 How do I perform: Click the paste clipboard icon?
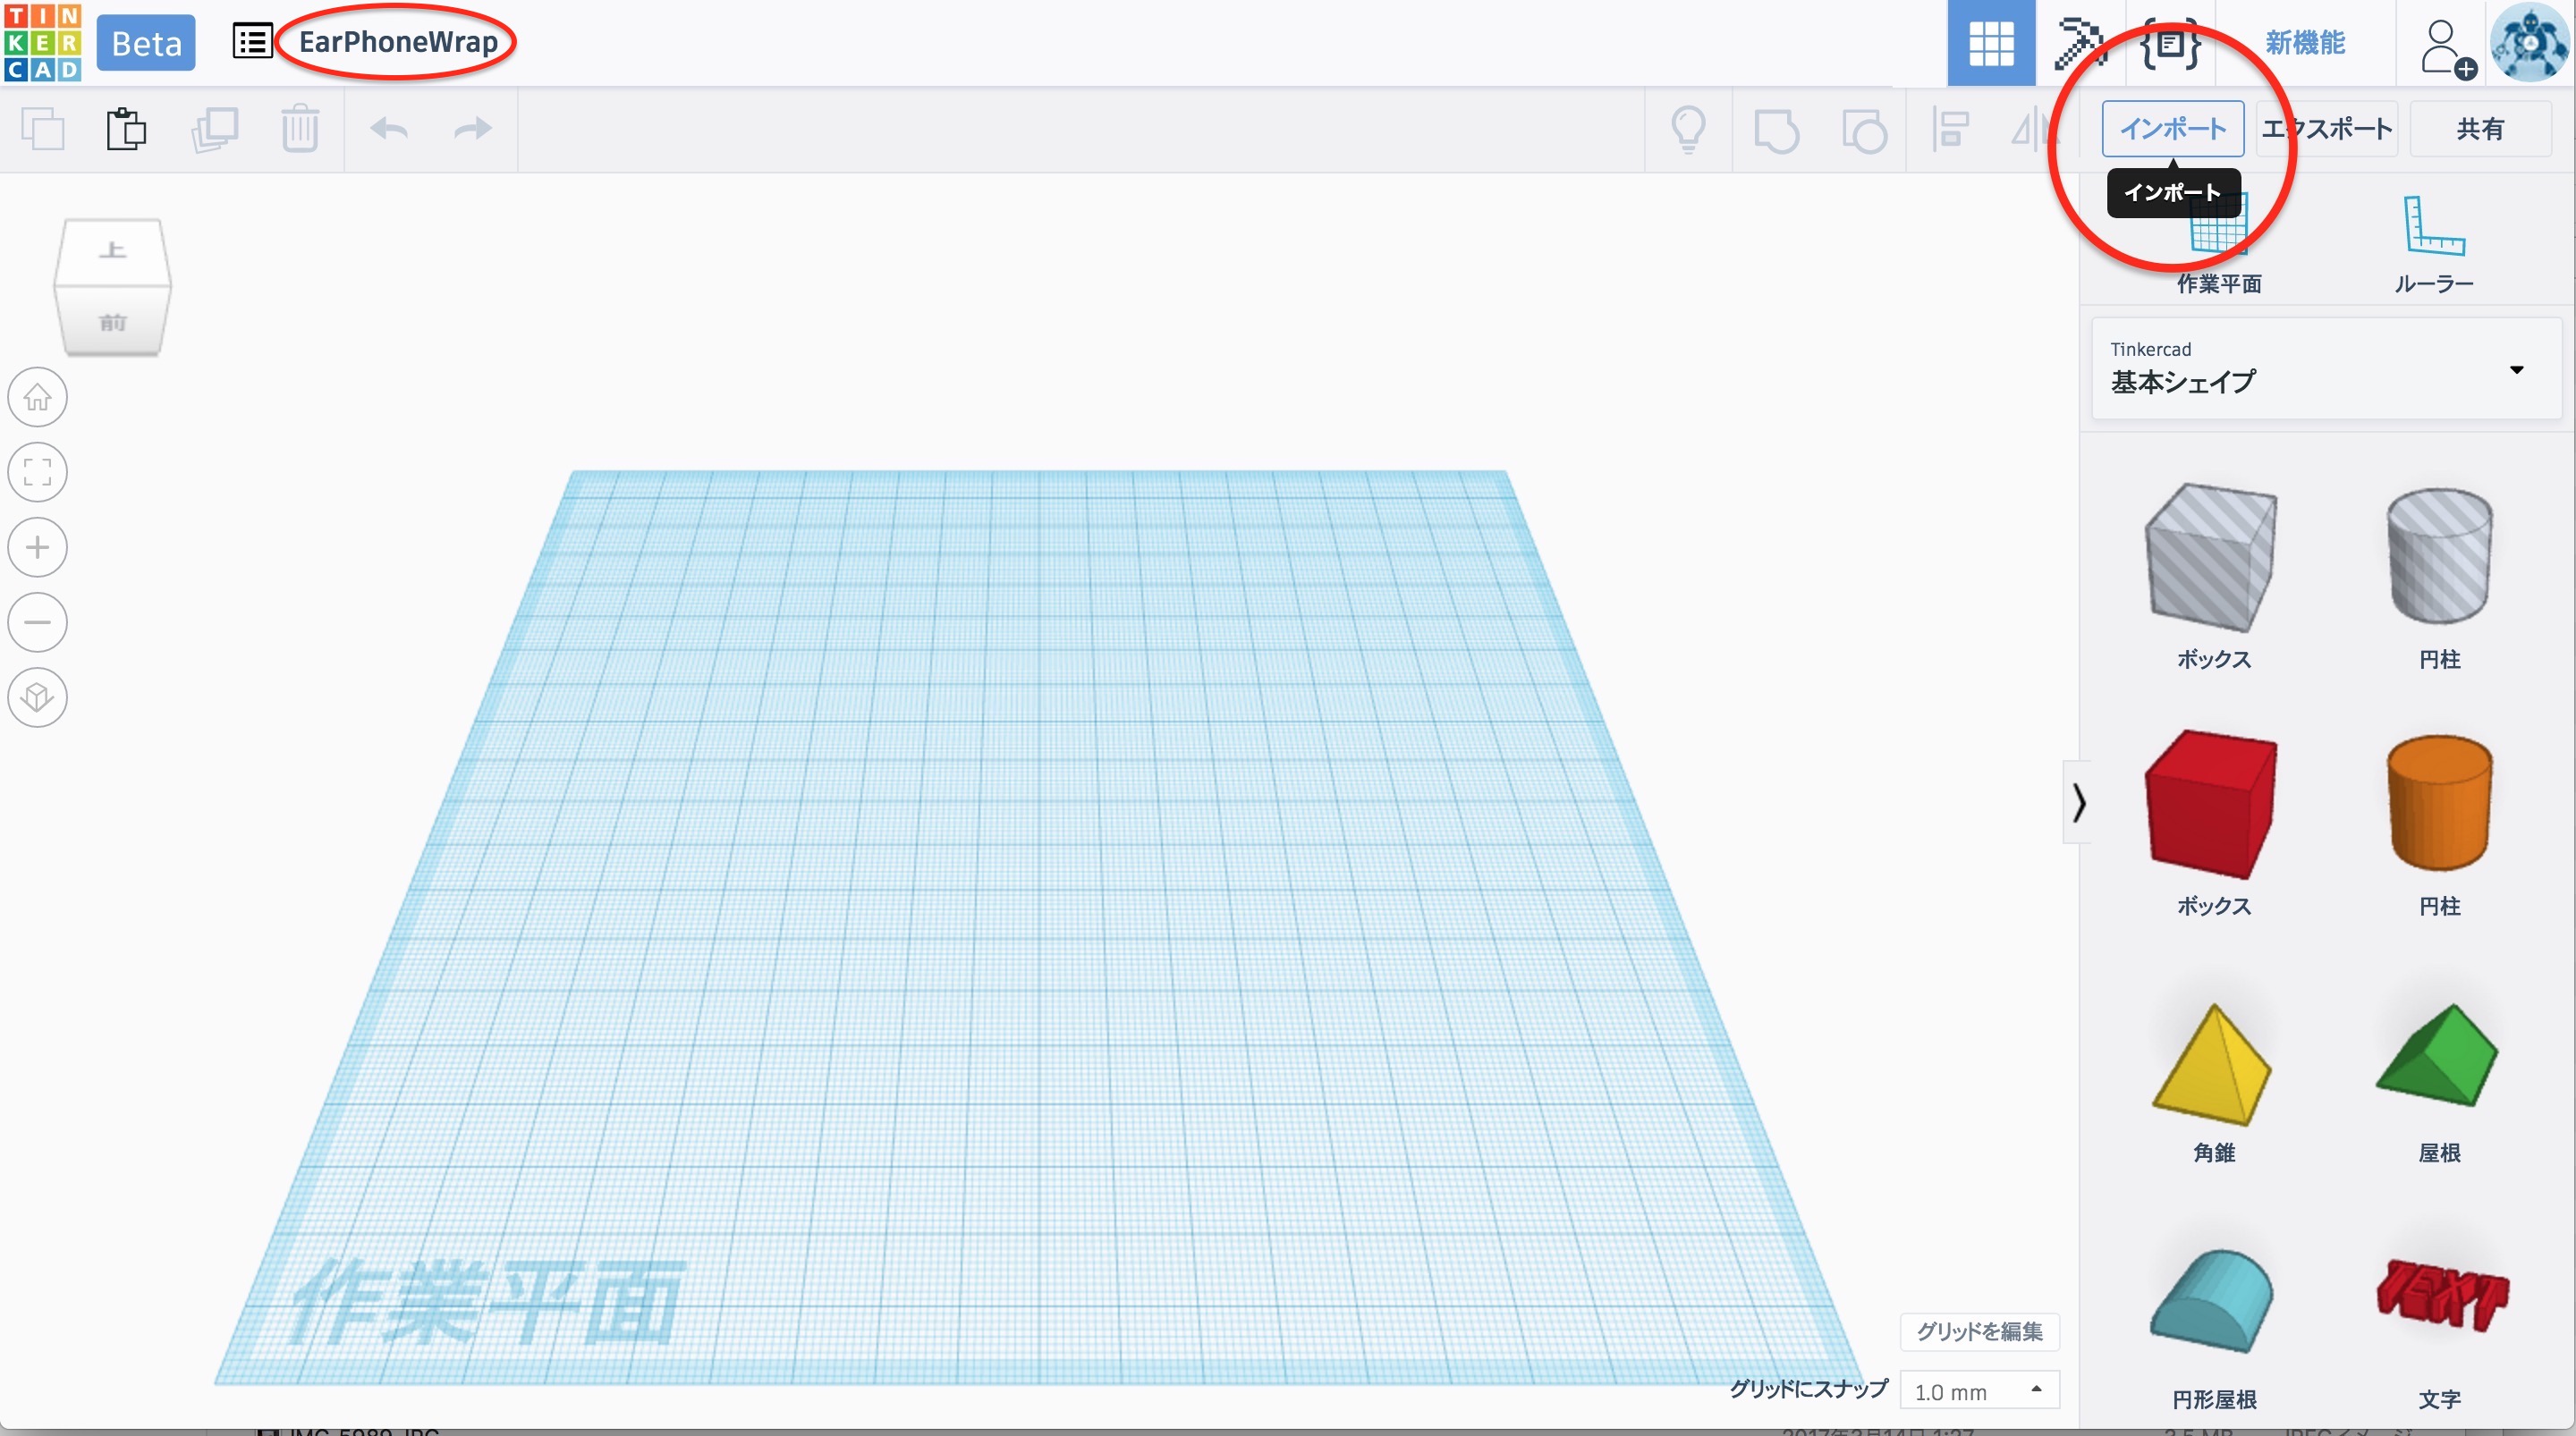pos(126,129)
